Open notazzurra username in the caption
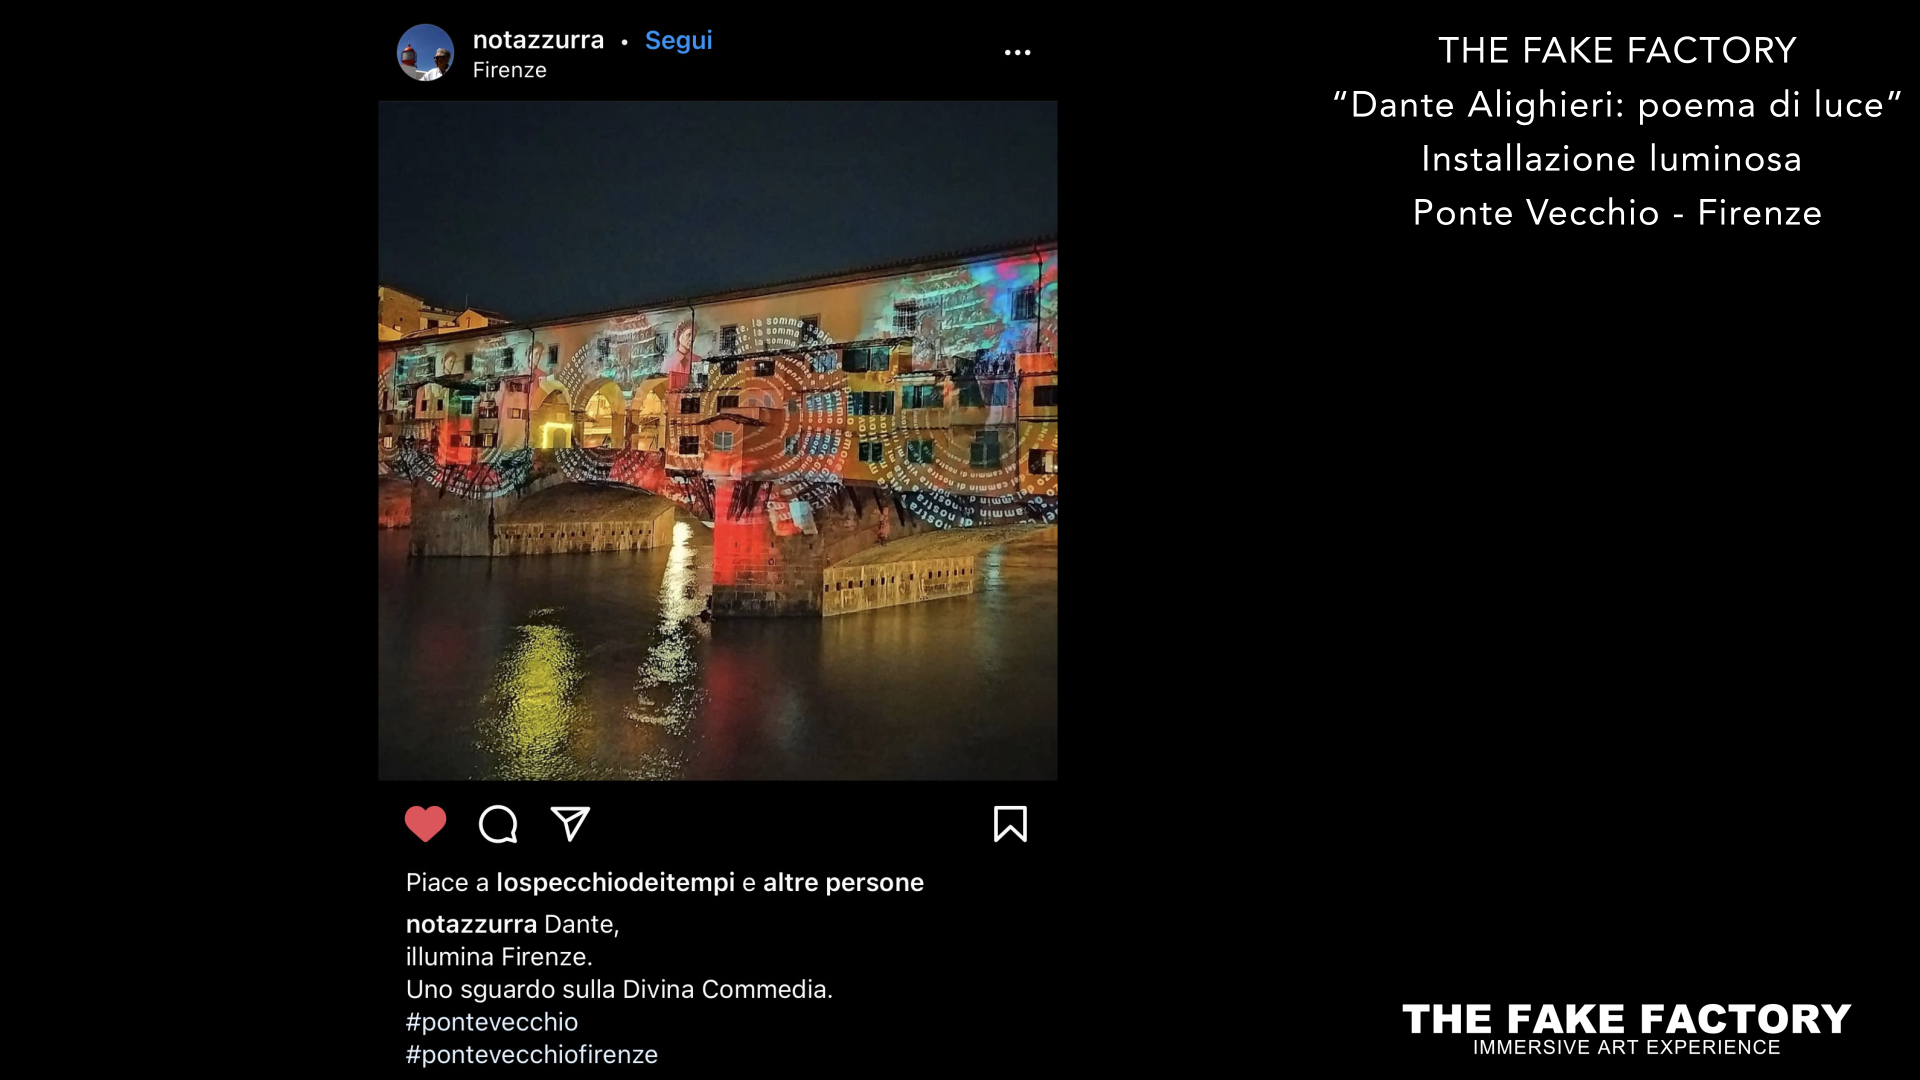Image resolution: width=1920 pixels, height=1080 pixels. pyautogui.click(x=471, y=924)
